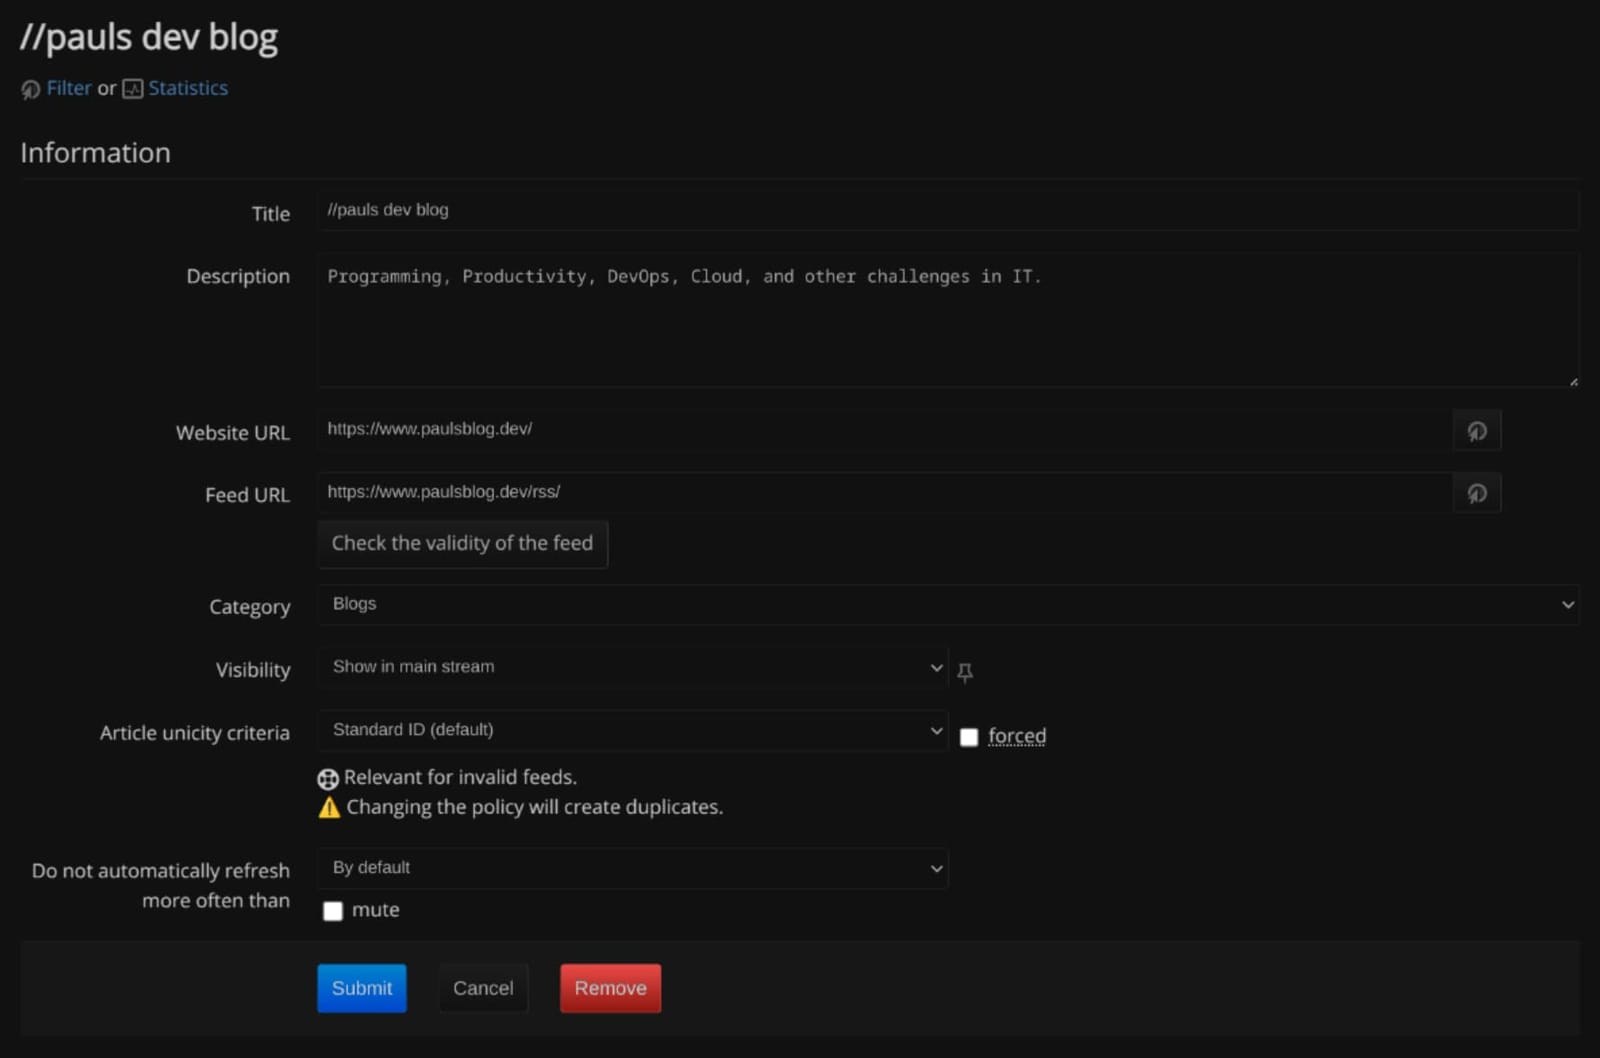Mute the feed refresh checkbox
Image resolution: width=1600 pixels, height=1058 pixels.
[332, 910]
